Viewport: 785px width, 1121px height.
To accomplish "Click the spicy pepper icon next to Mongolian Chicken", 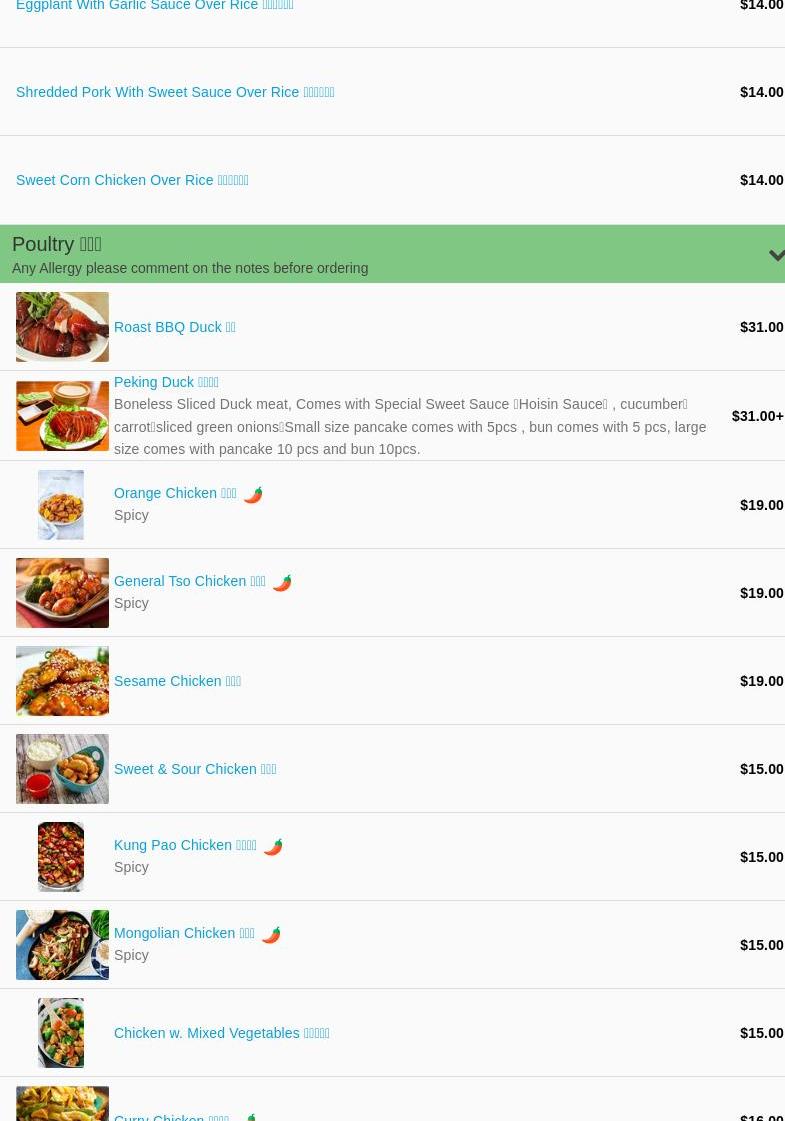I will point(271,934).
